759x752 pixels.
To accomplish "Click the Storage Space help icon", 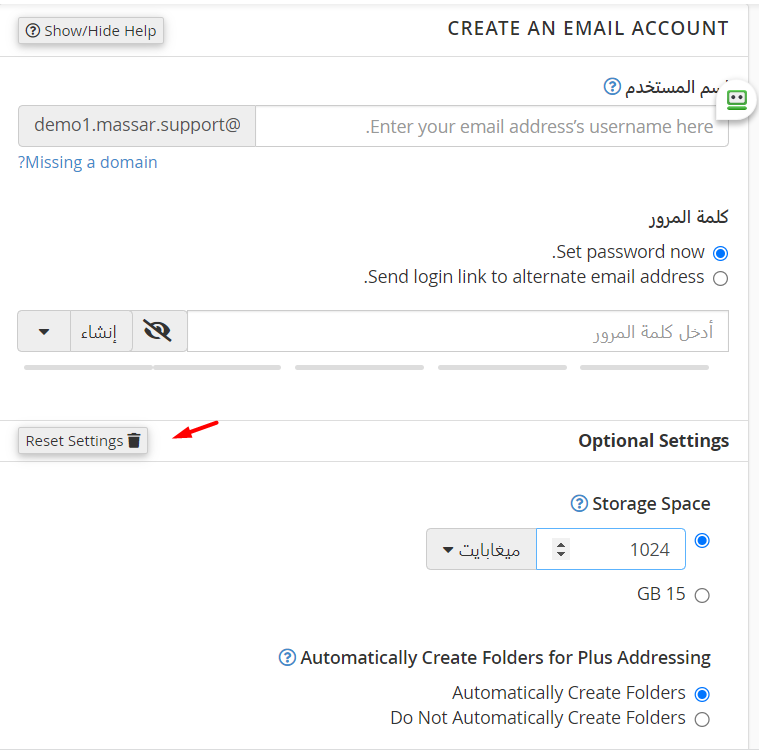I will click(x=578, y=503).
